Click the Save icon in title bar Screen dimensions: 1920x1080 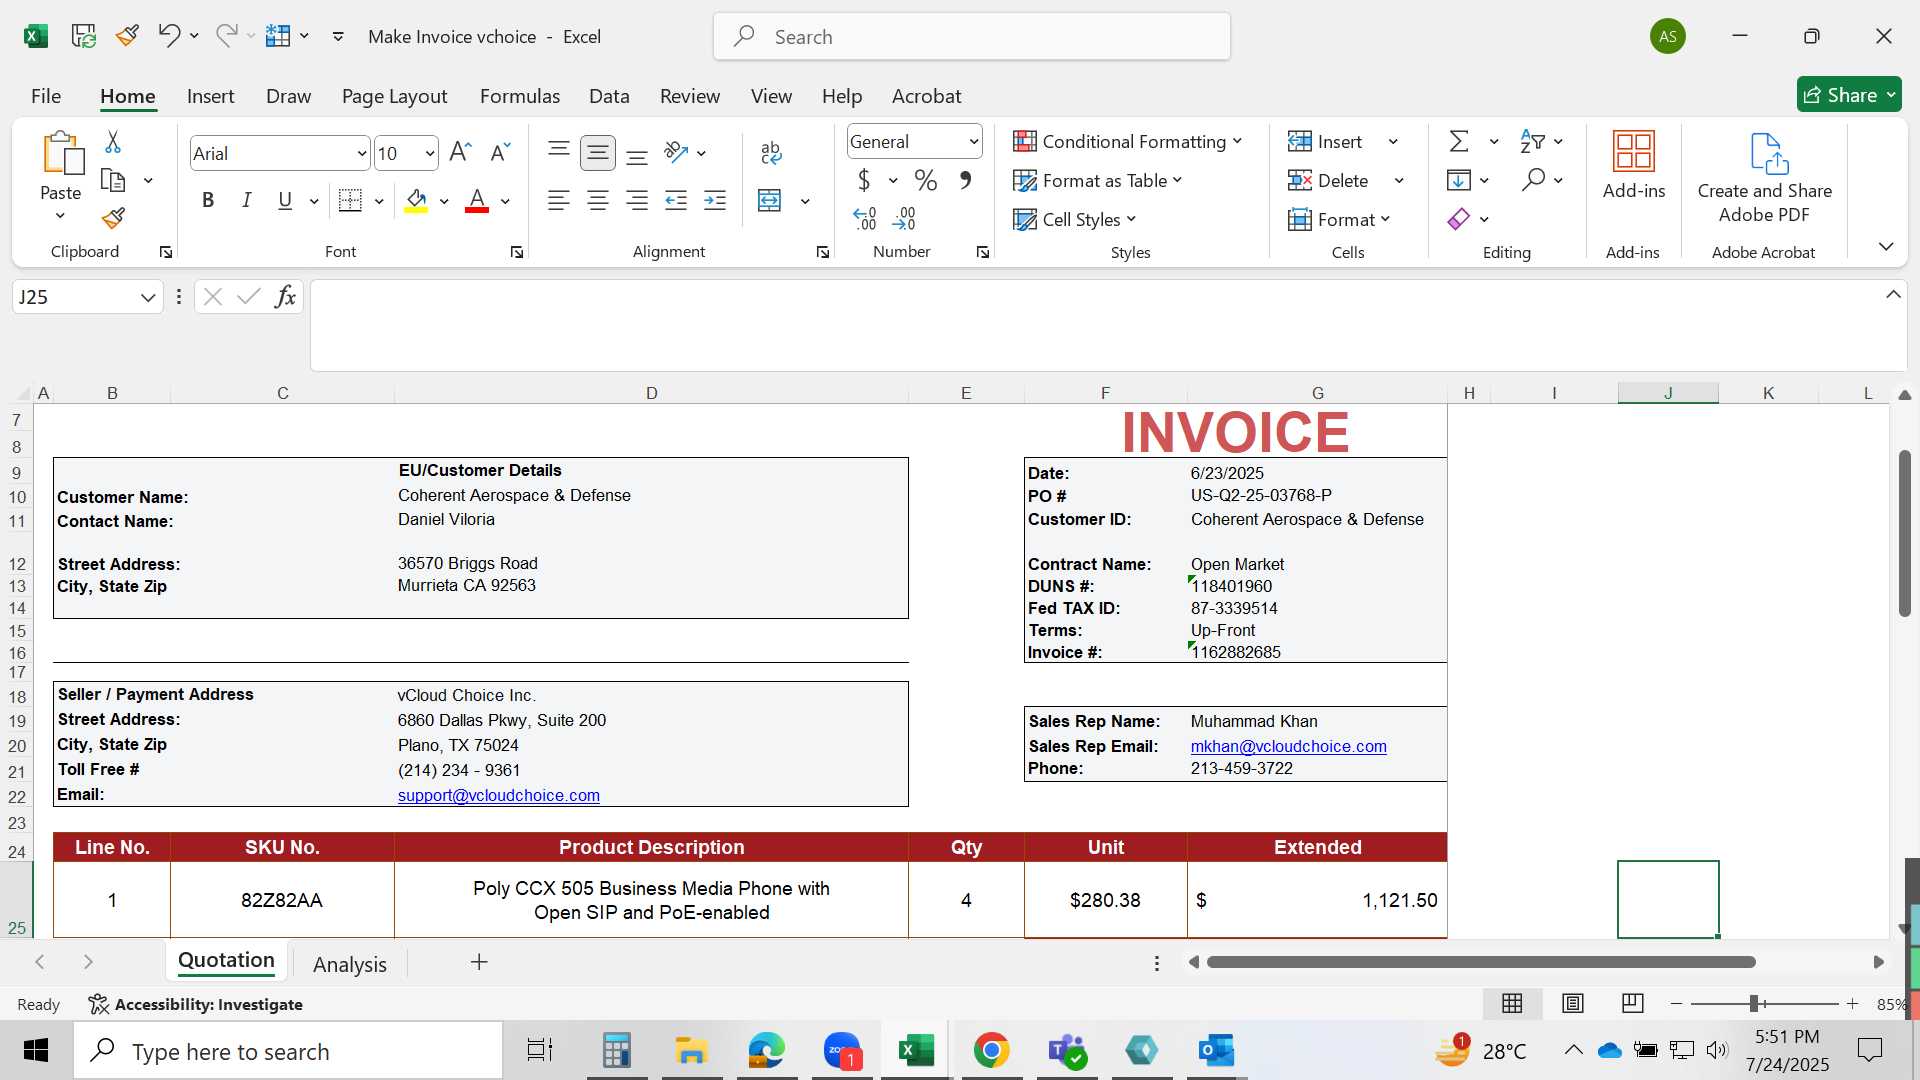[83, 36]
